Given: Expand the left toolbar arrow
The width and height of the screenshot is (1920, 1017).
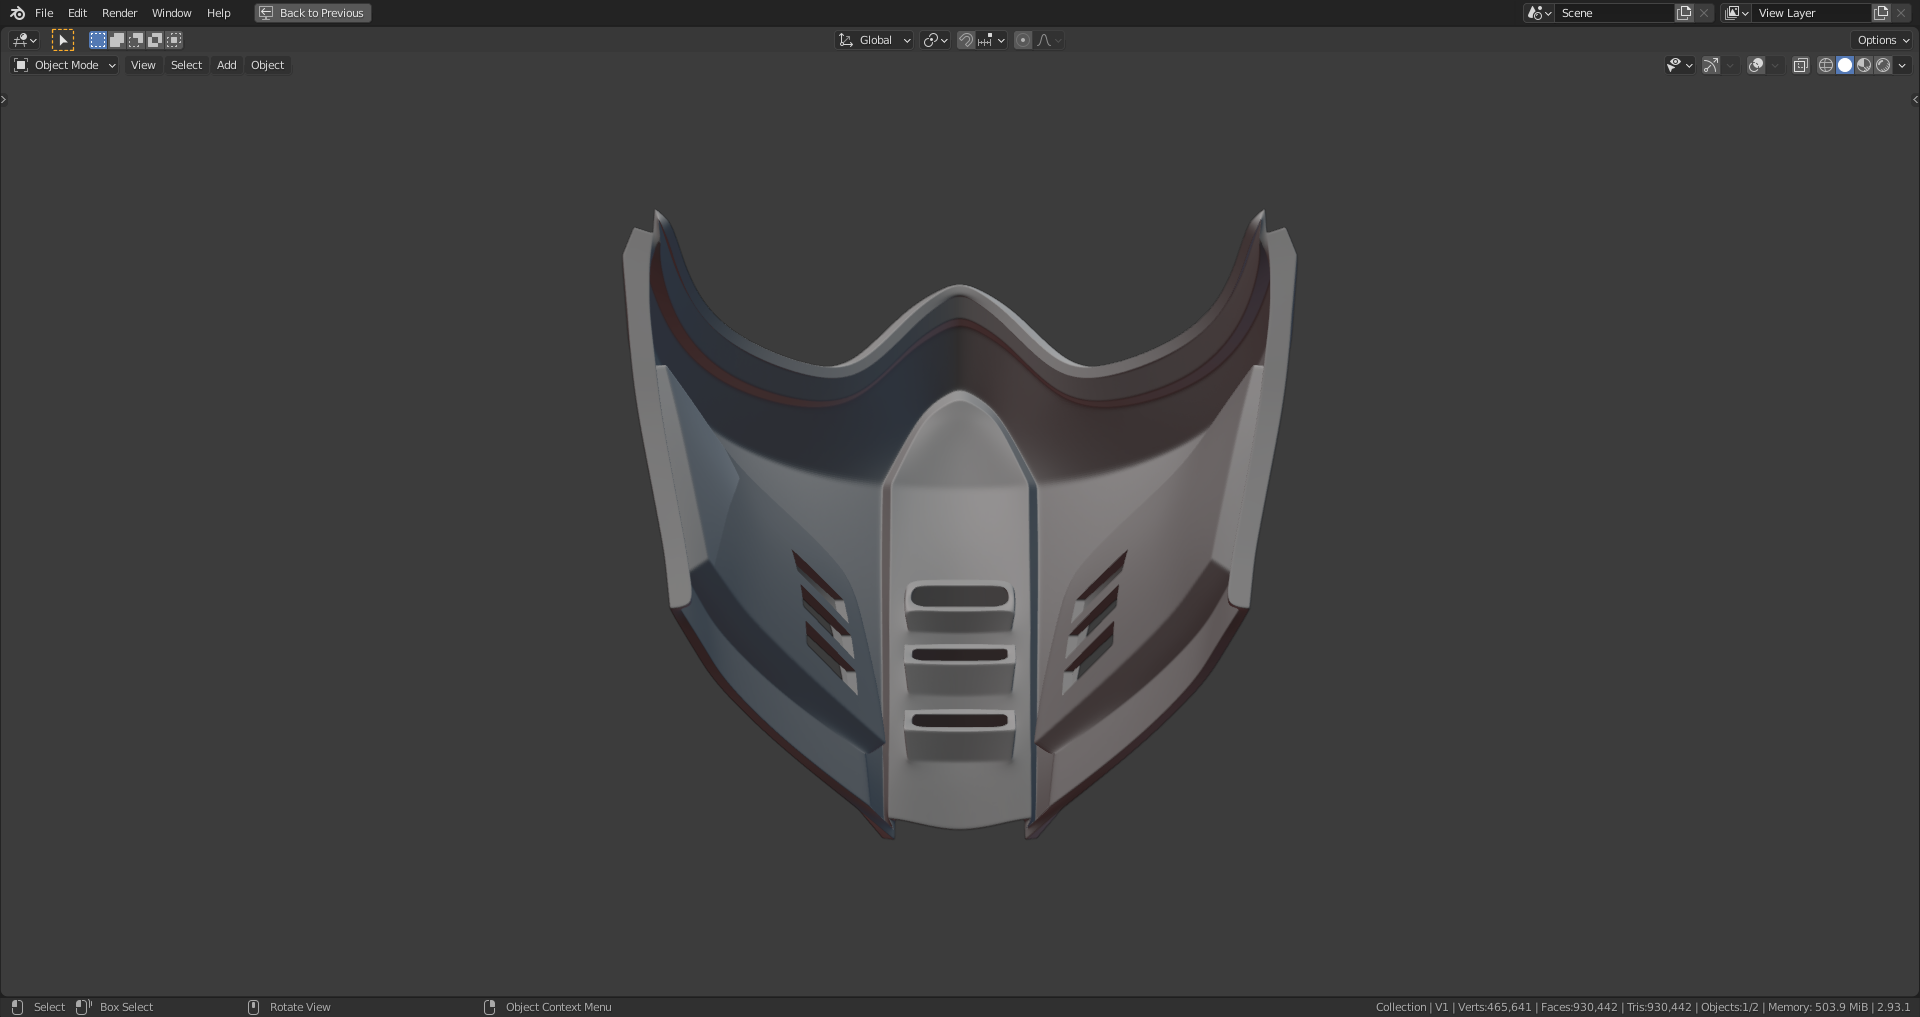Looking at the screenshot, I should [4, 99].
